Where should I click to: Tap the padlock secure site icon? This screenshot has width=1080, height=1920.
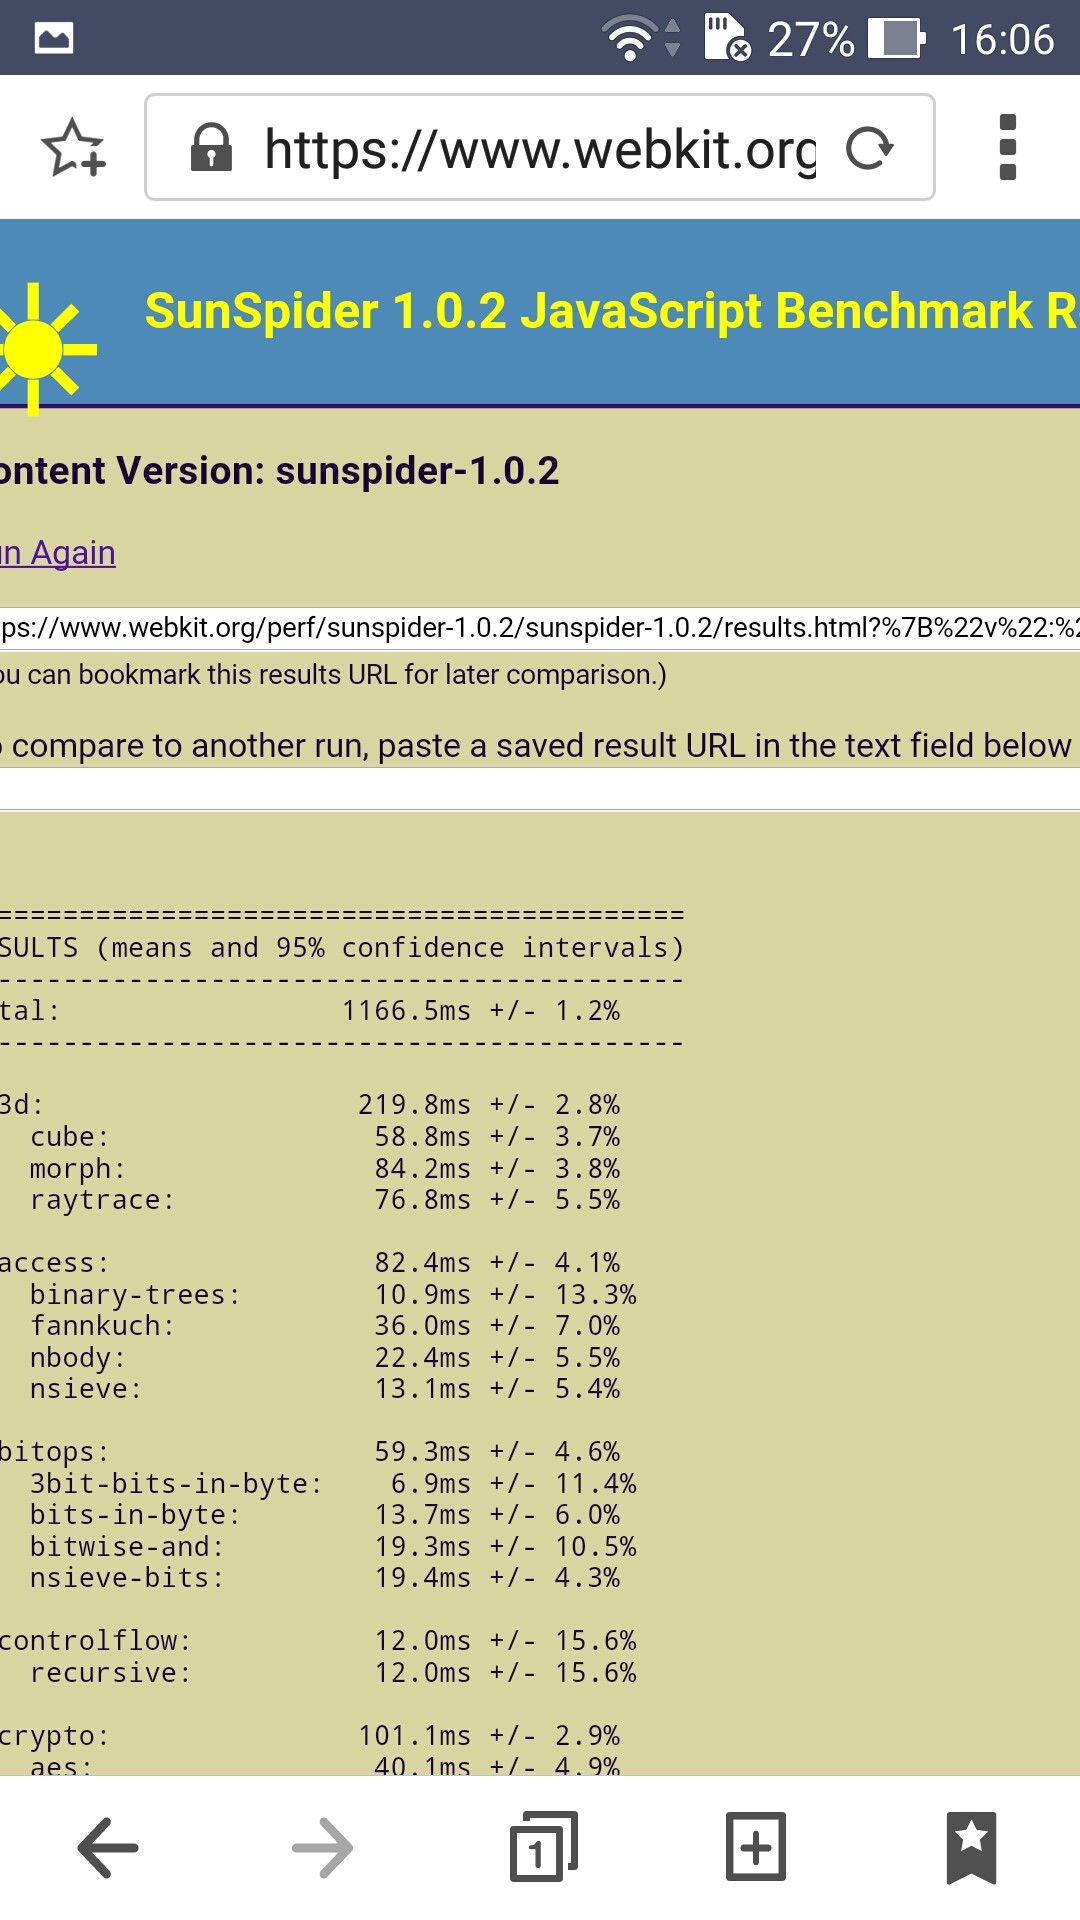pos(211,148)
